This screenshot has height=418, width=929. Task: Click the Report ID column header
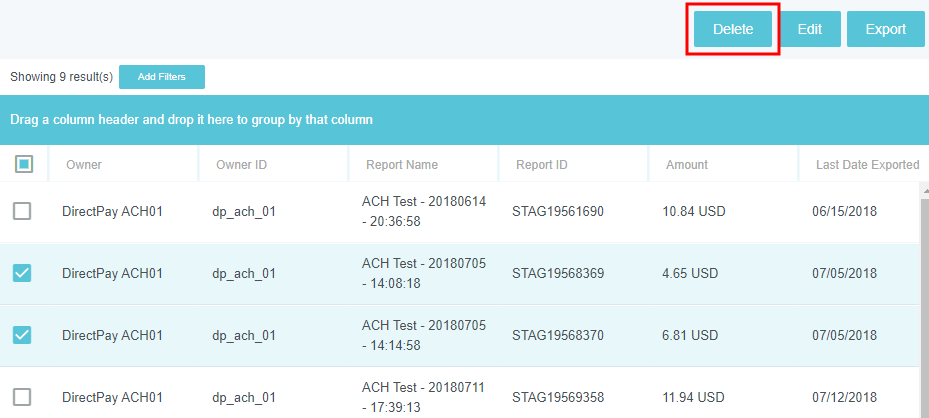[541, 165]
